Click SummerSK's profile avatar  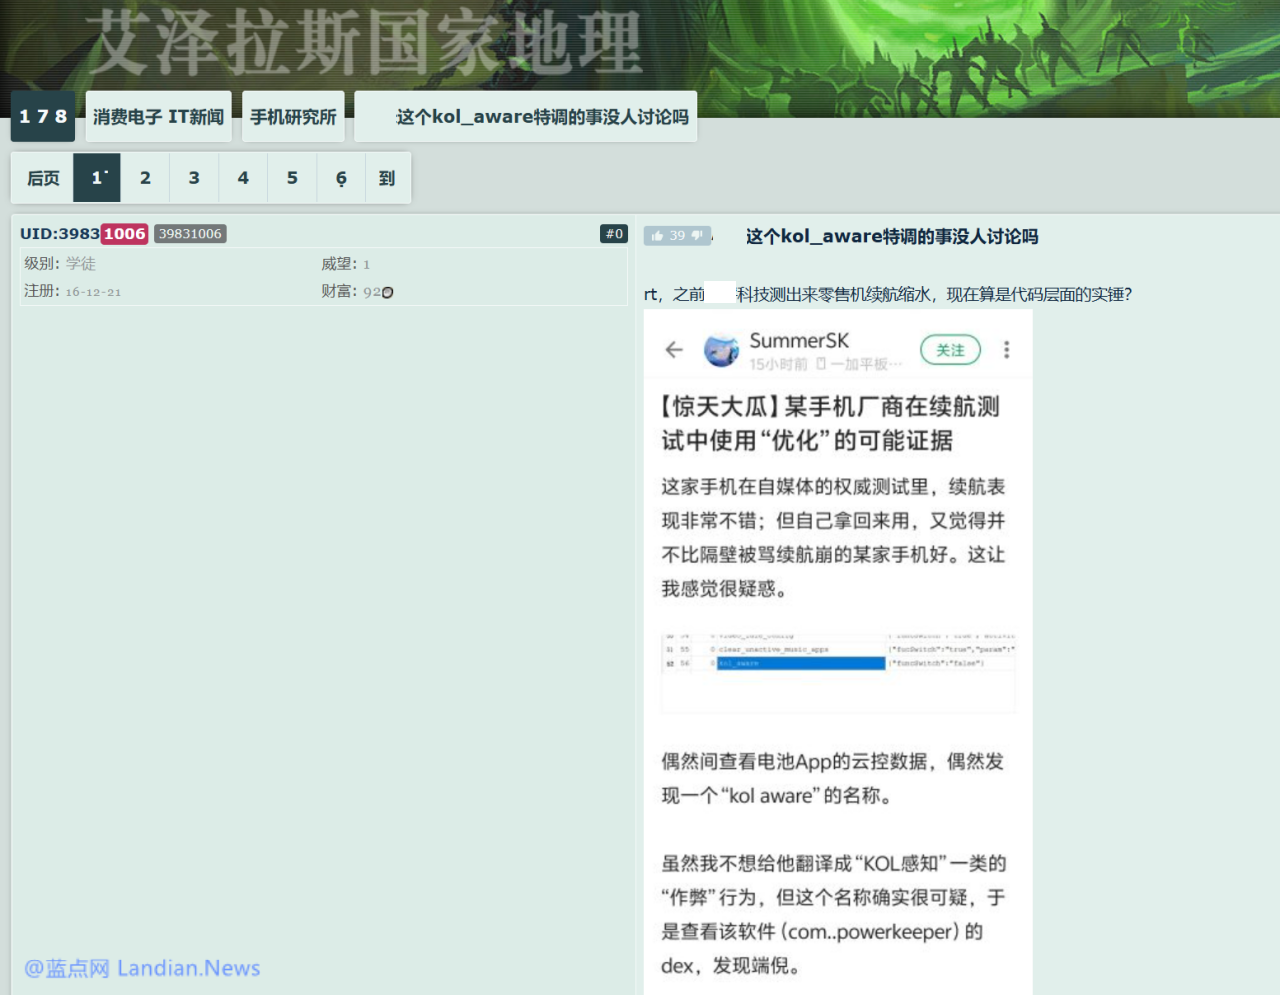click(721, 350)
